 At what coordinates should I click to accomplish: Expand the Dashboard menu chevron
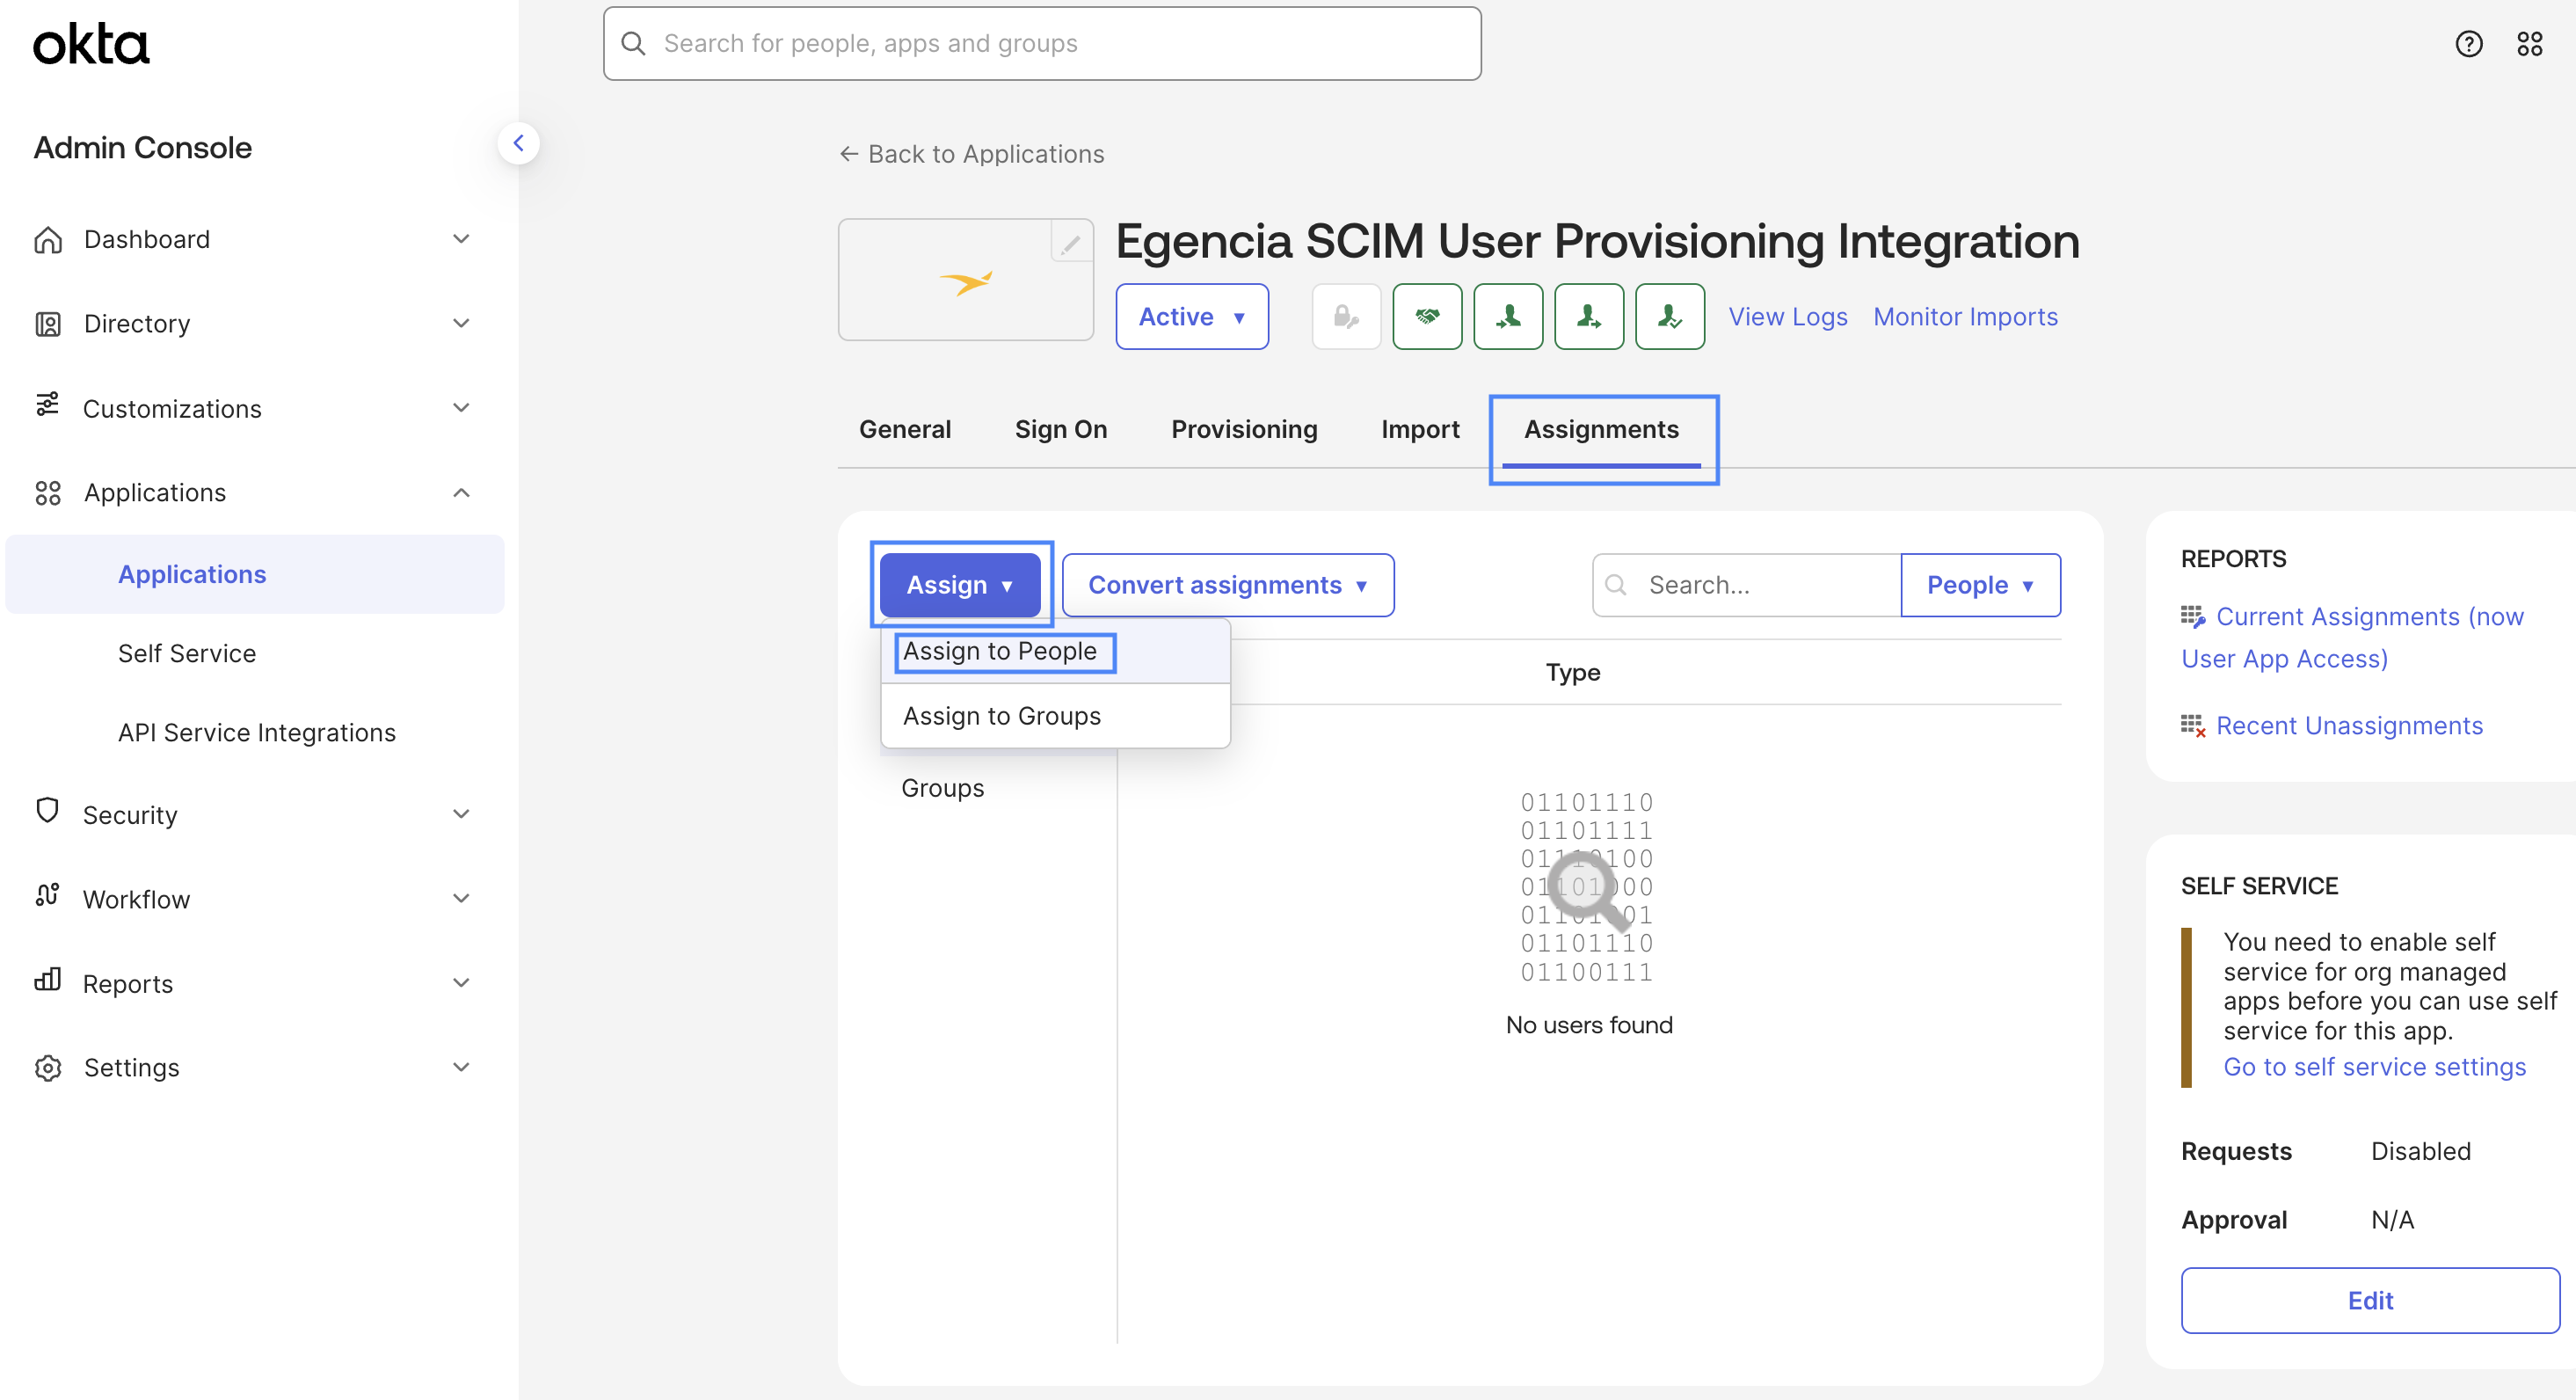click(x=461, y=239)
